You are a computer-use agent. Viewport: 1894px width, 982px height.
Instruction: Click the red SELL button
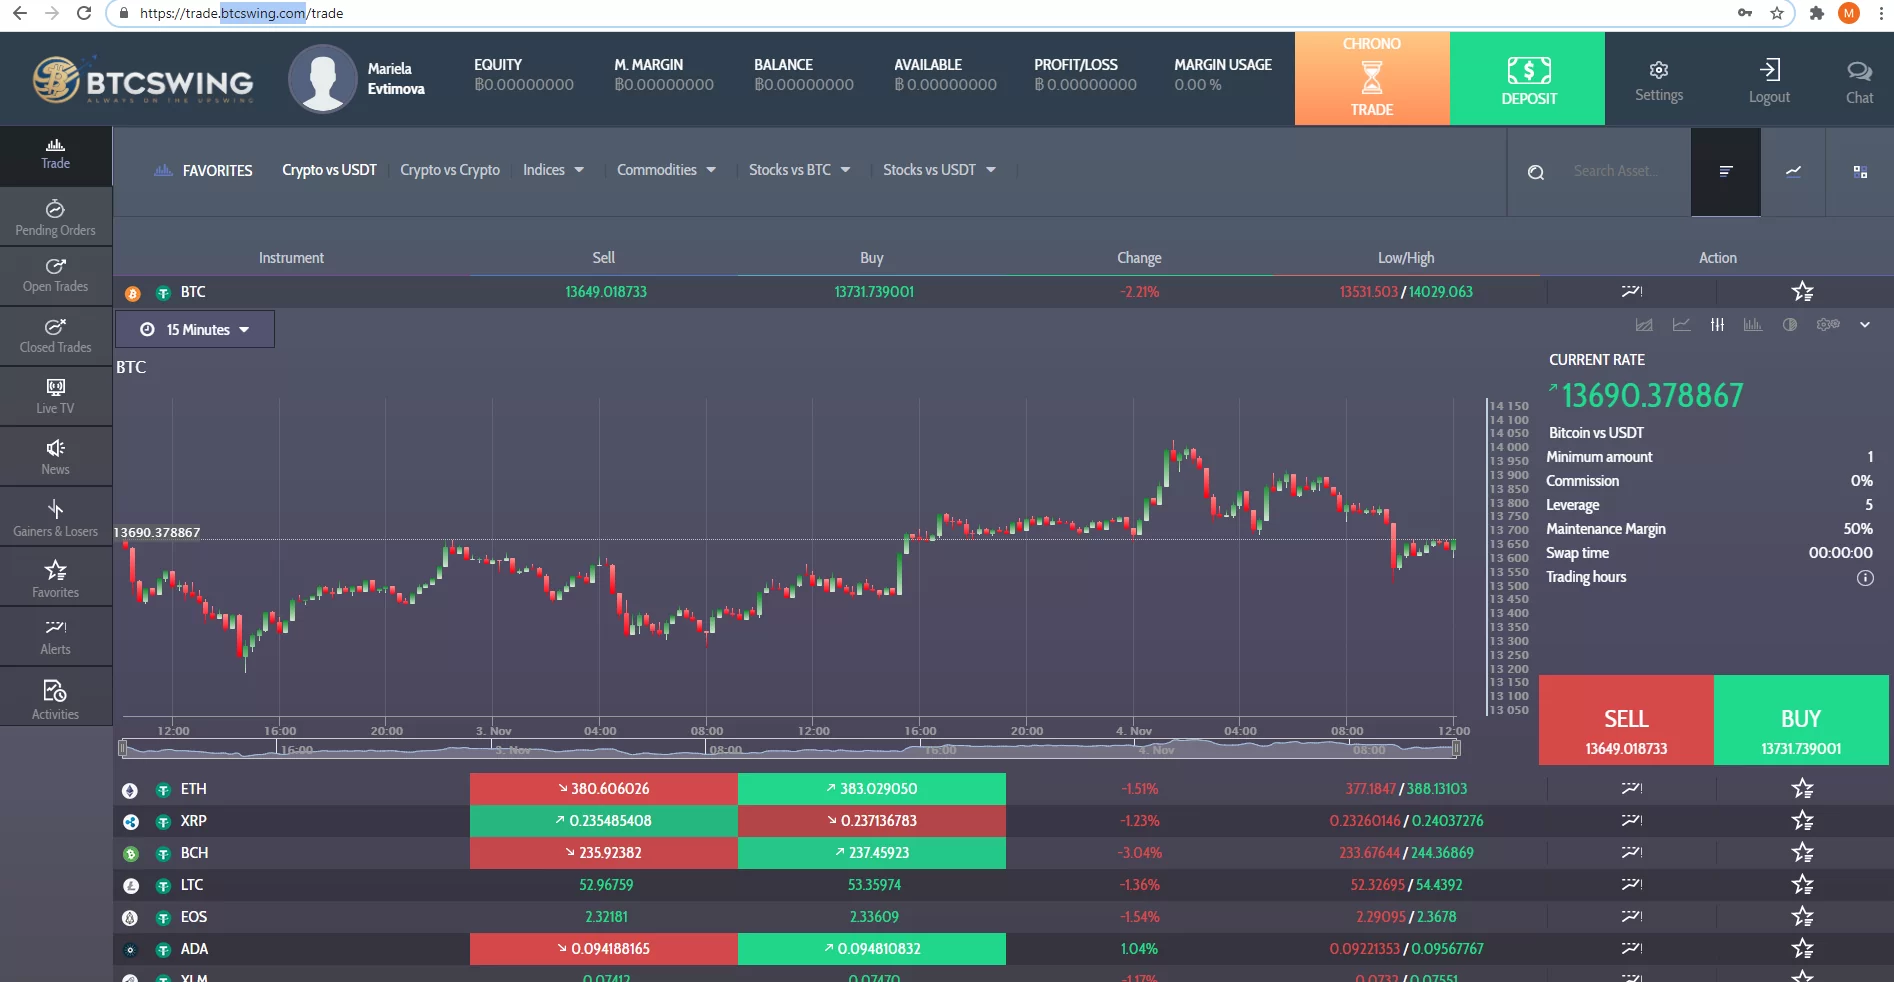(x=1626, y=721)
